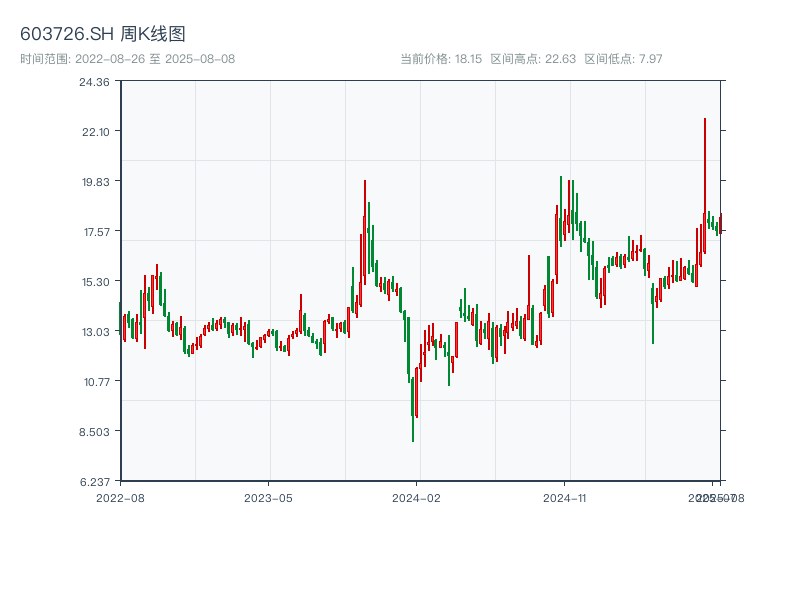This screenshot has width=800, height=600.
Task: Click the 区间高点 22.63 label
Action: click(533, 59)
